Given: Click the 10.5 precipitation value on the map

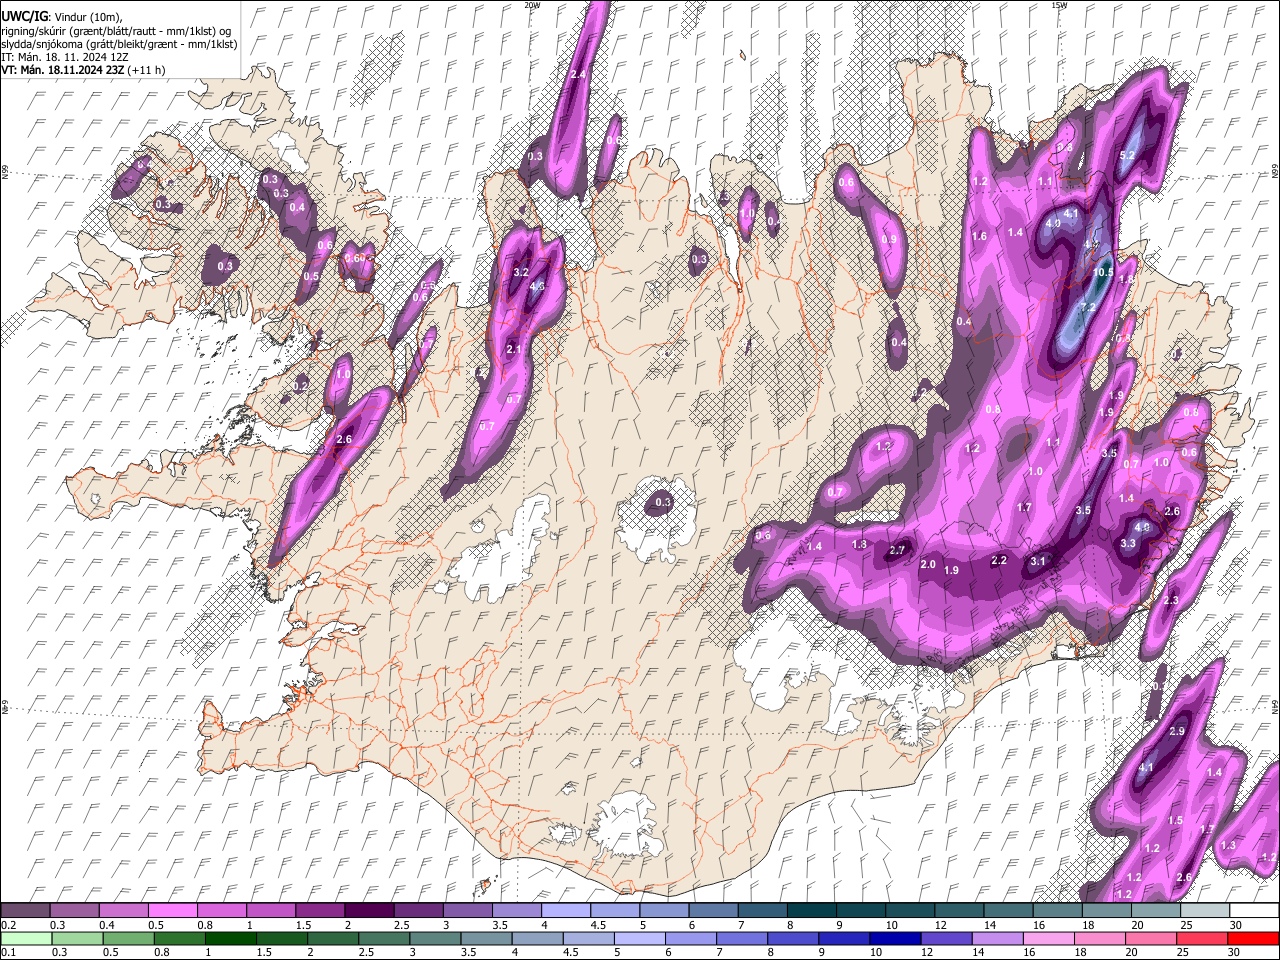Looking at the screenshot, I should coord(1103,272).
